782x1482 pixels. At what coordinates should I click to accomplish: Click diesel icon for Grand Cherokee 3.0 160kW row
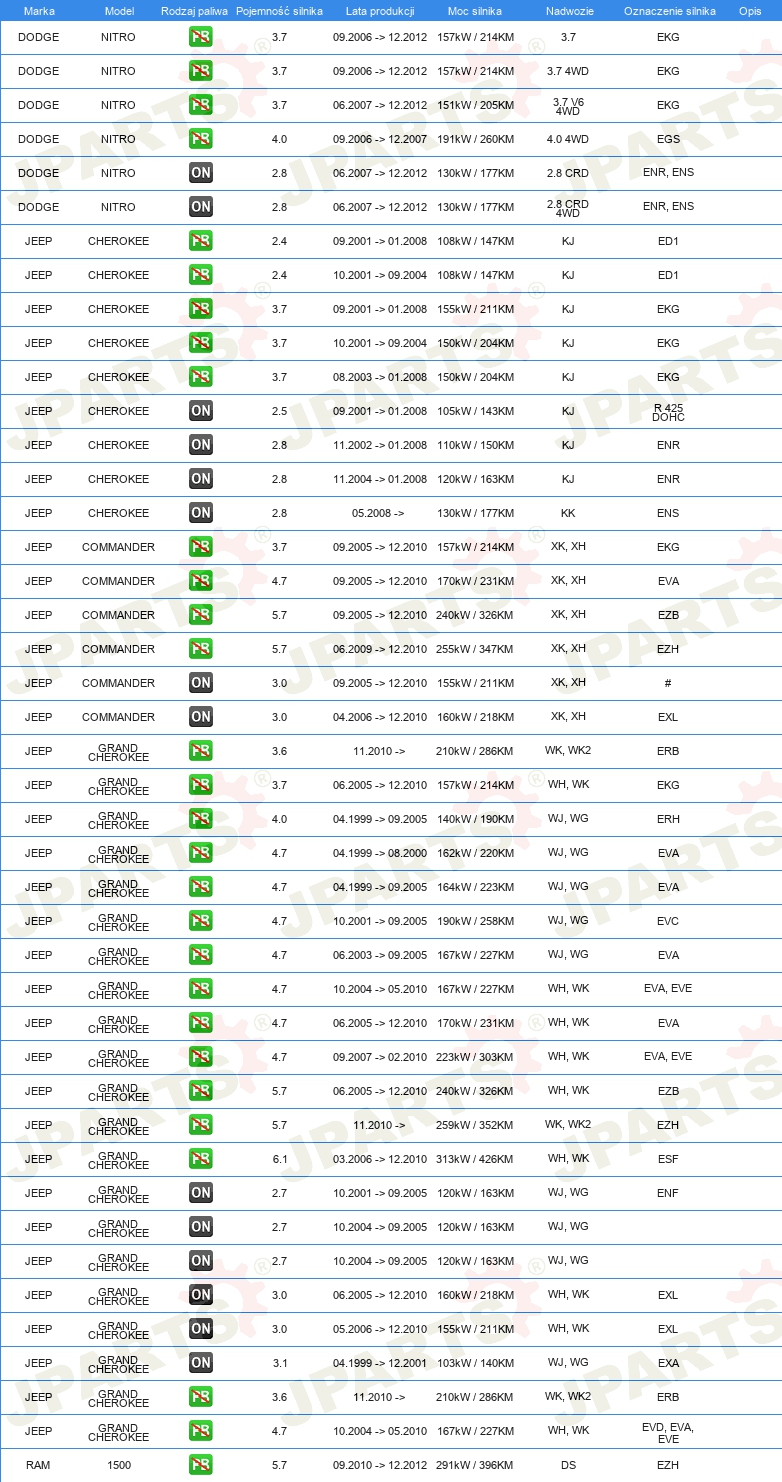201,1295
